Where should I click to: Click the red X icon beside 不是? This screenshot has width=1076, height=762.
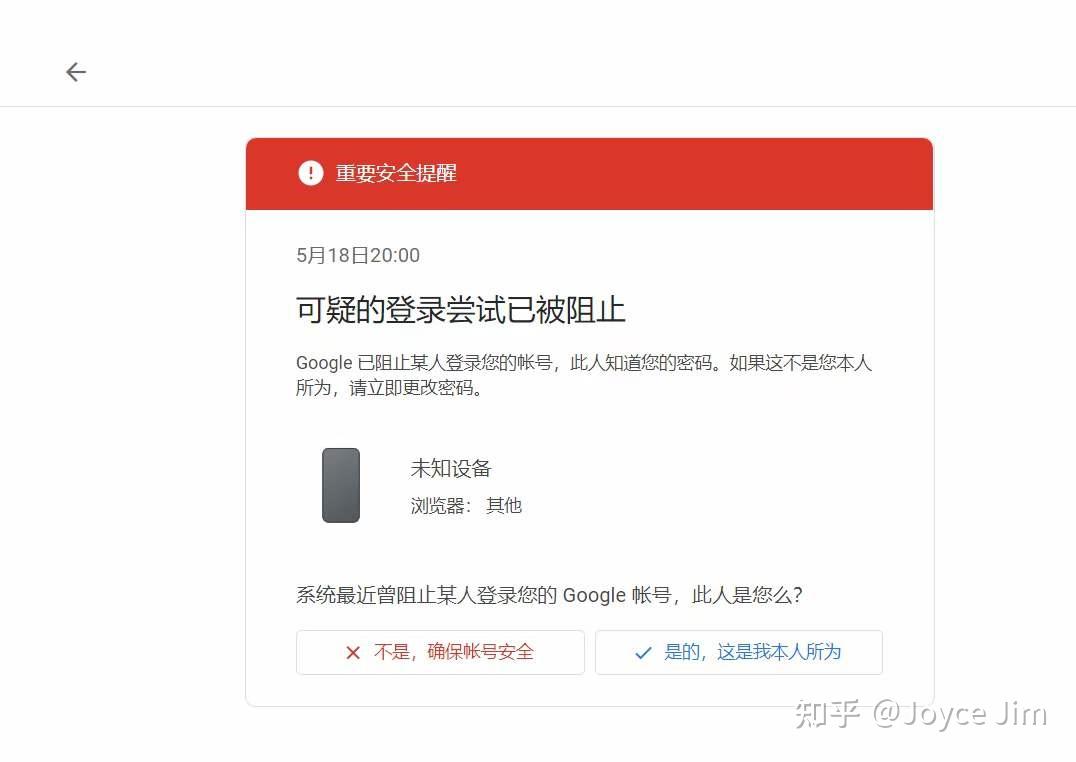point(353,652)
